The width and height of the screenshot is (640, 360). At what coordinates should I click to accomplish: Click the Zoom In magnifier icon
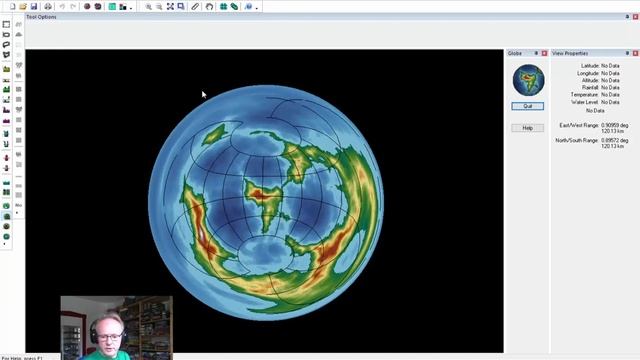[x=149, y=7]
